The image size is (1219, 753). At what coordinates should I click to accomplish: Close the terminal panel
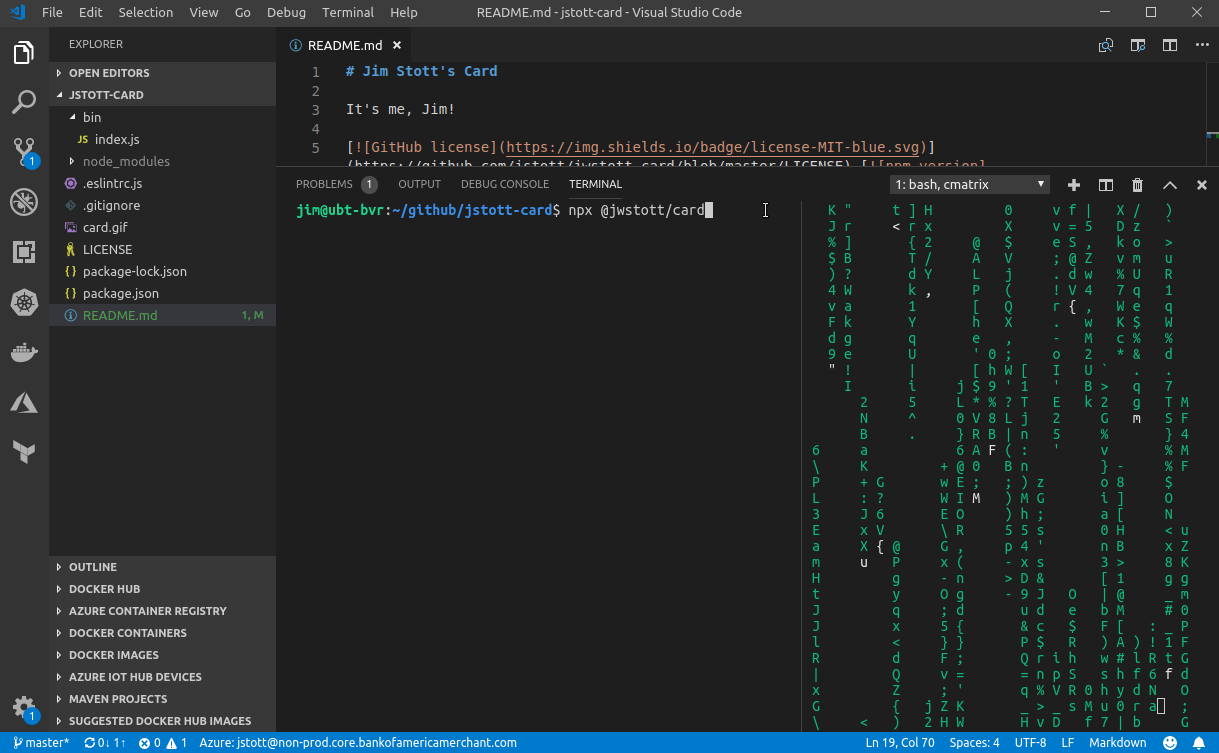pos(1202,185)
